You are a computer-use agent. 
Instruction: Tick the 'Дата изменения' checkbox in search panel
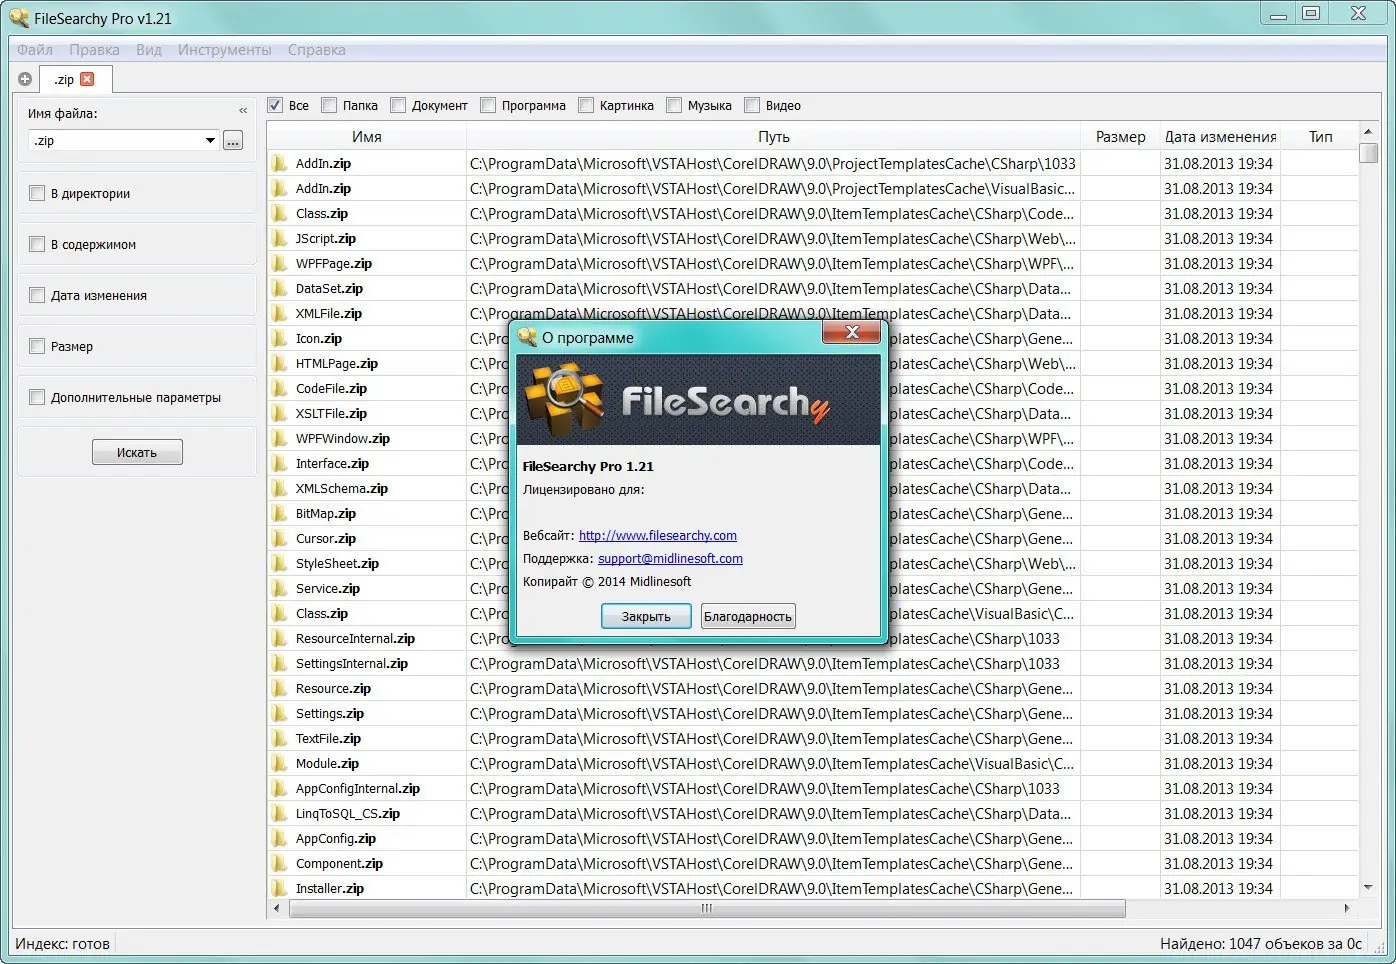point(37,295)
